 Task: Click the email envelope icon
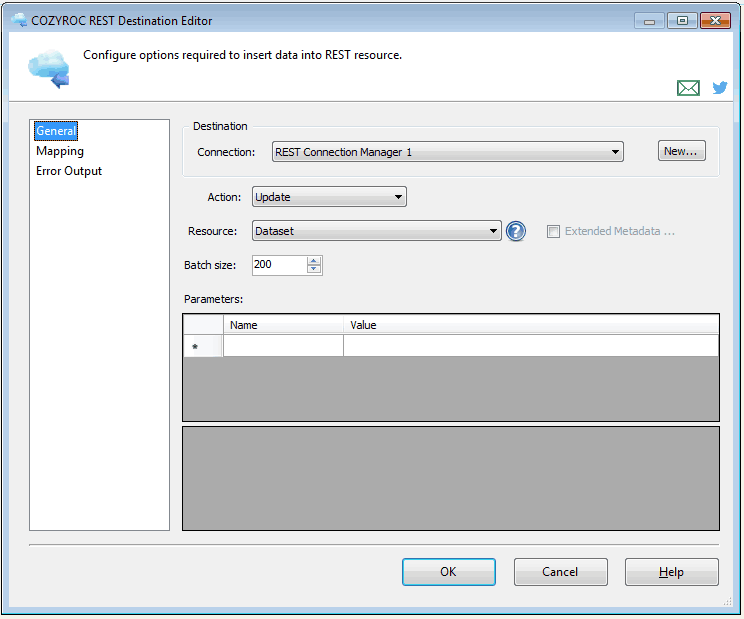[688, 88]
